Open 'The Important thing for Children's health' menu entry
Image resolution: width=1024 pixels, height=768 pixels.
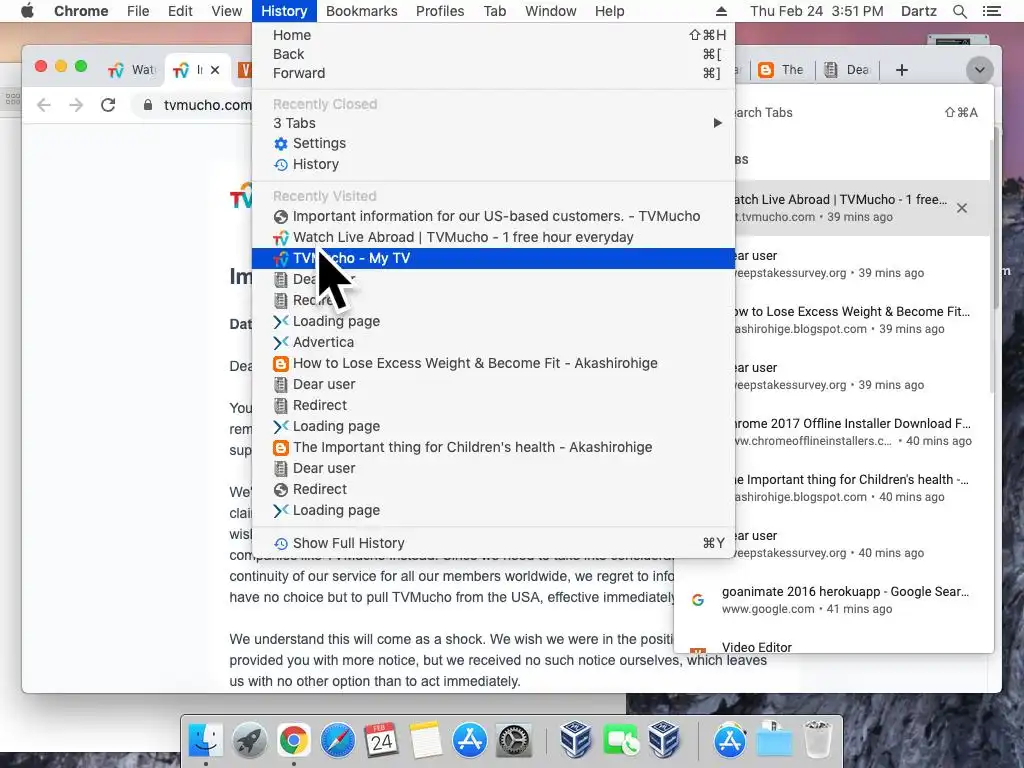(x=493, y=447)
